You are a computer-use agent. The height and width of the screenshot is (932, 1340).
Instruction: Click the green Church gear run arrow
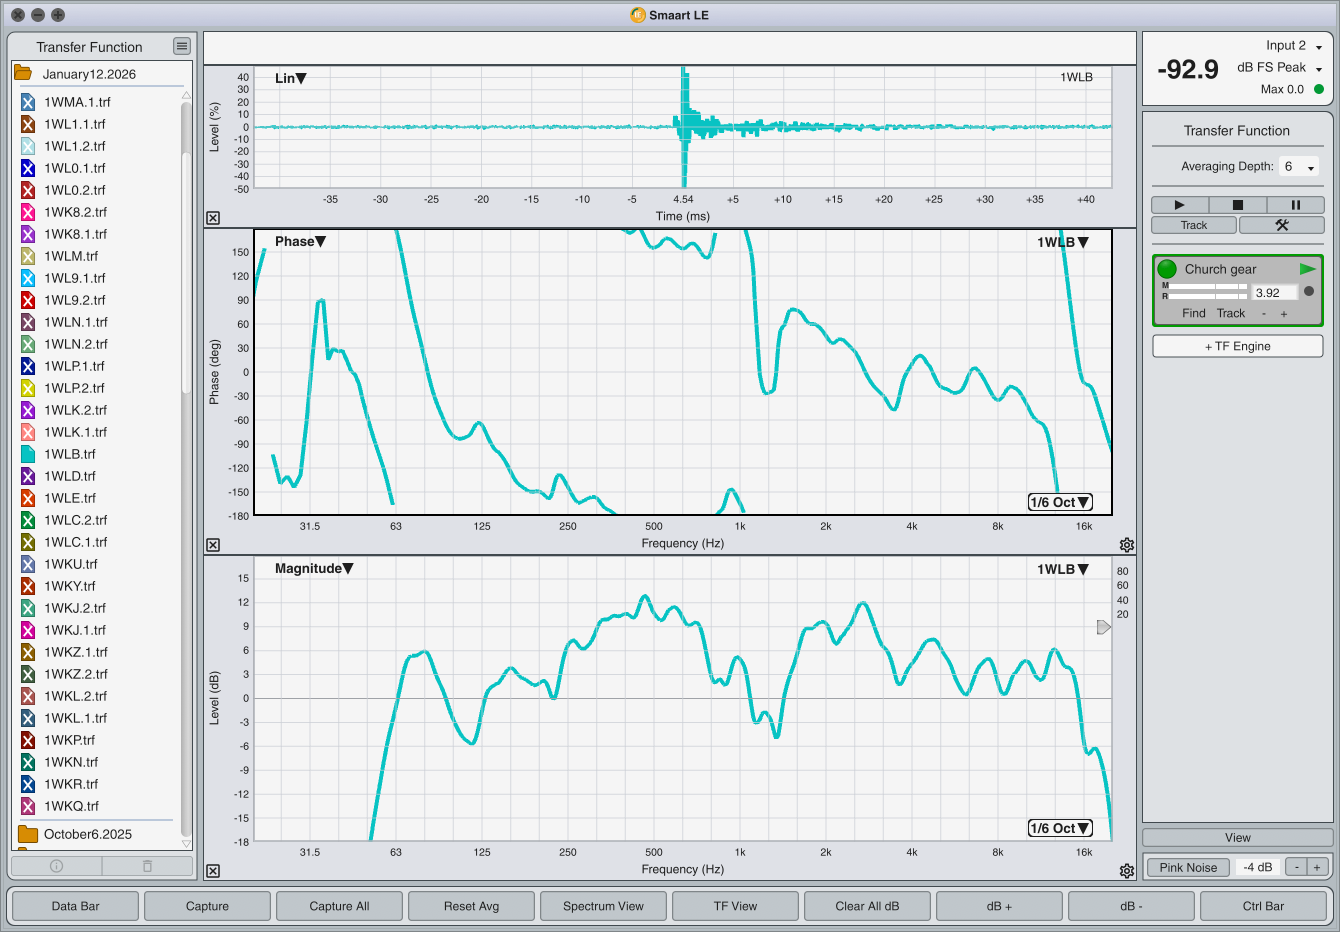tap(1307, 269)
